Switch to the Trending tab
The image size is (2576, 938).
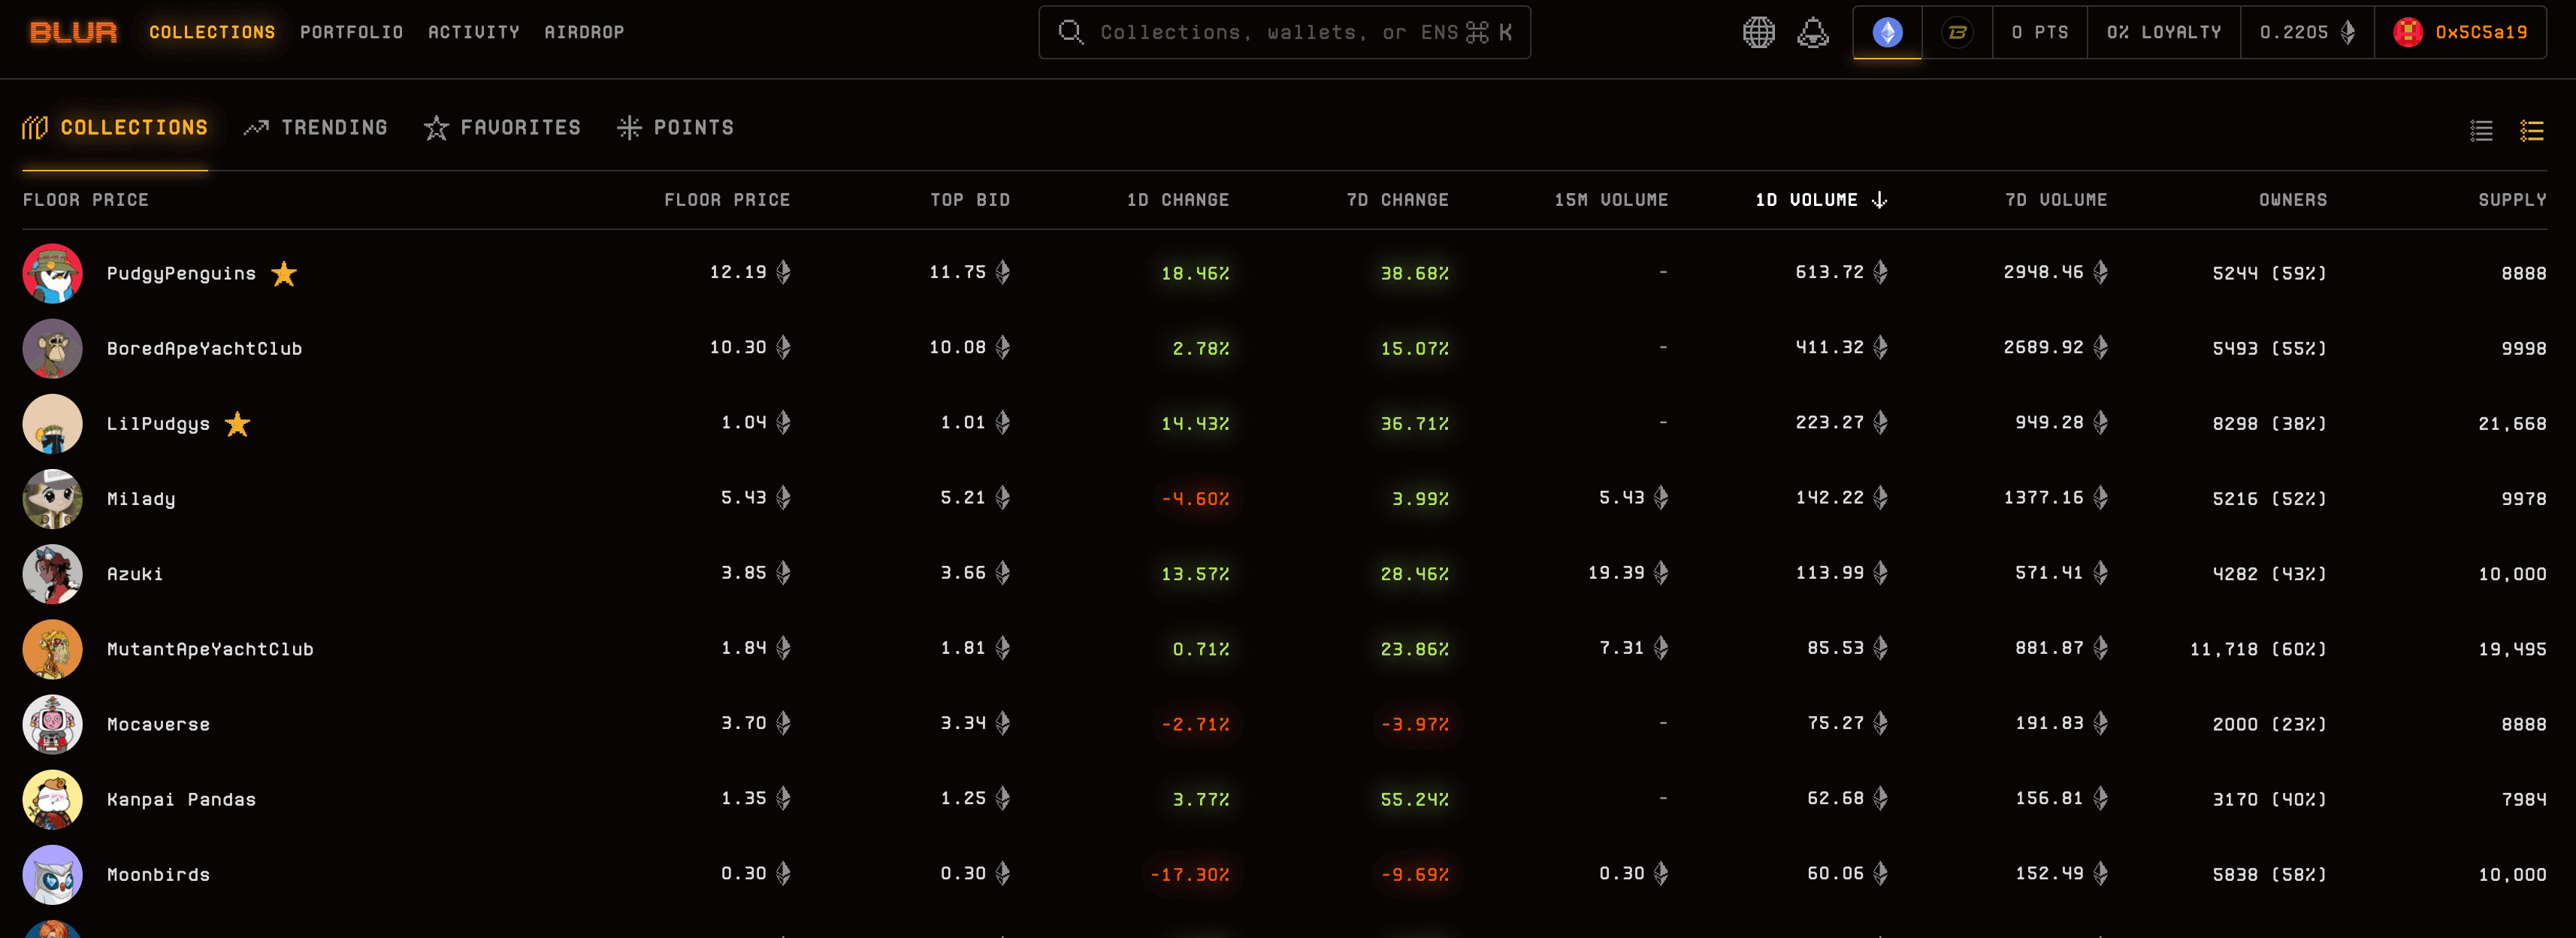315,127
